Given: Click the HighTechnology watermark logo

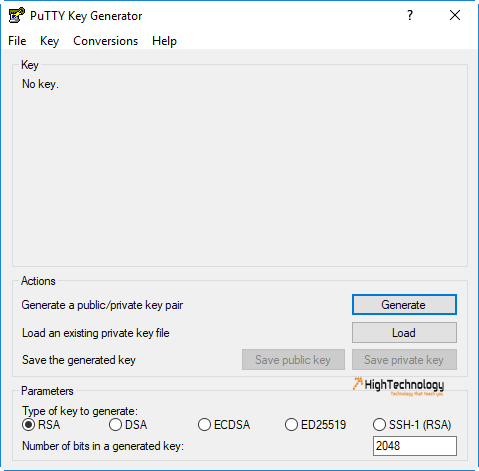Looking at the screenshot, I should pyautogui.click(x=398, y=386).
